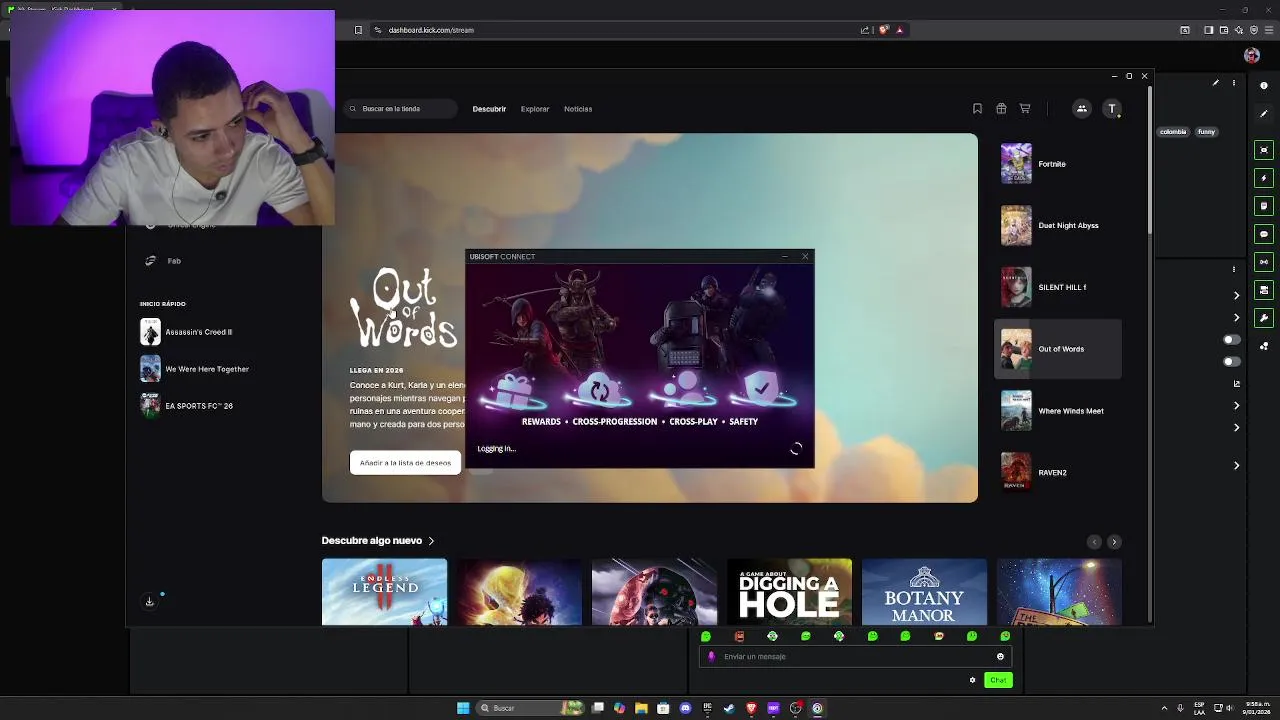The height and width of the screenshot is (720, 1280).
Task: Click the Kick profile avatar at top right
Action: pos(1251,56)
